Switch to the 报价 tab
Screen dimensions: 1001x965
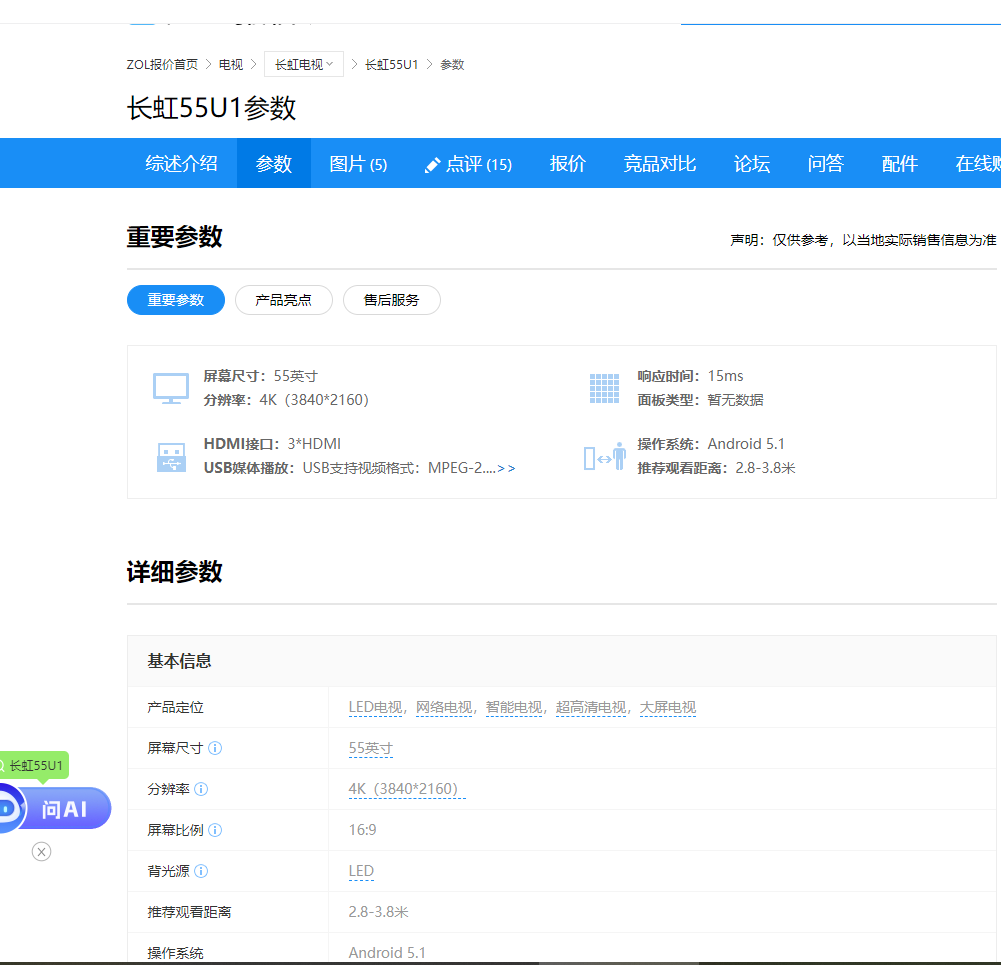point(568,163)
